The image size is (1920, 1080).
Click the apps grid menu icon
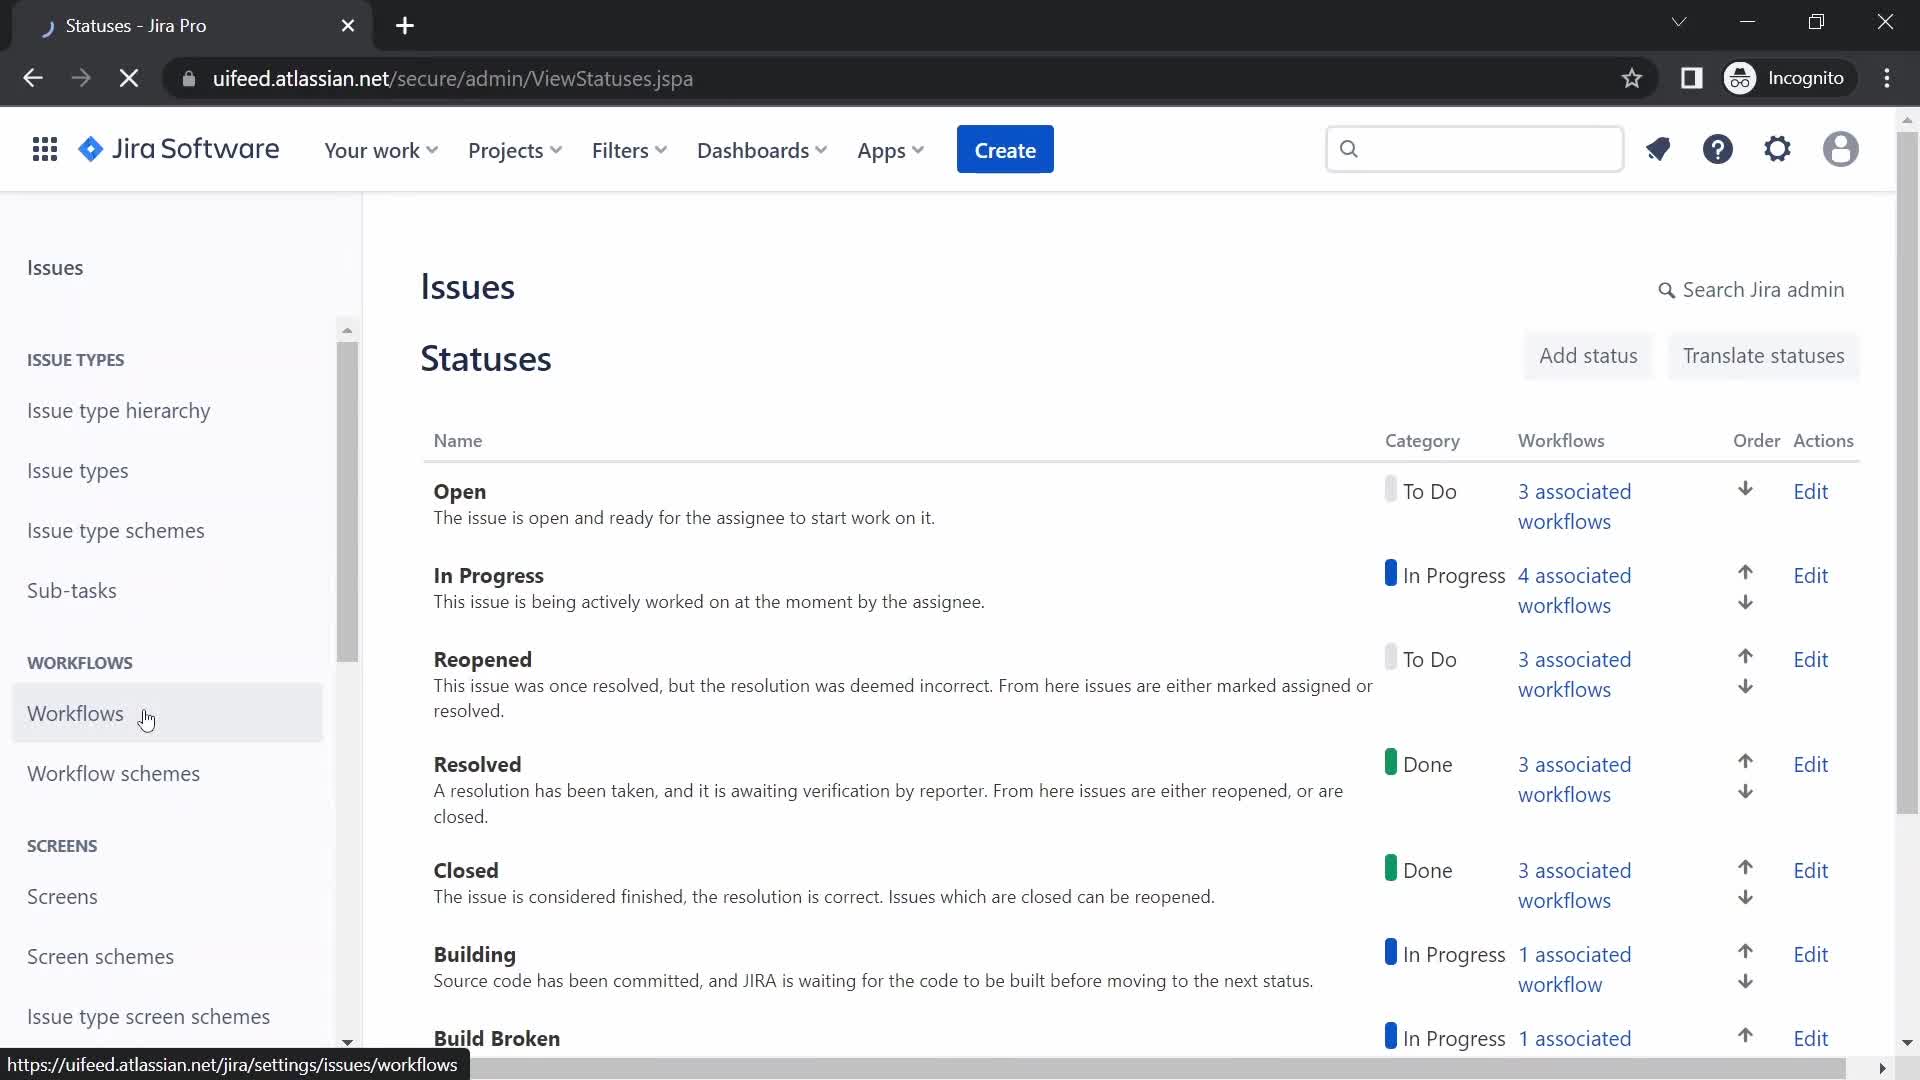tap(45, 149)
